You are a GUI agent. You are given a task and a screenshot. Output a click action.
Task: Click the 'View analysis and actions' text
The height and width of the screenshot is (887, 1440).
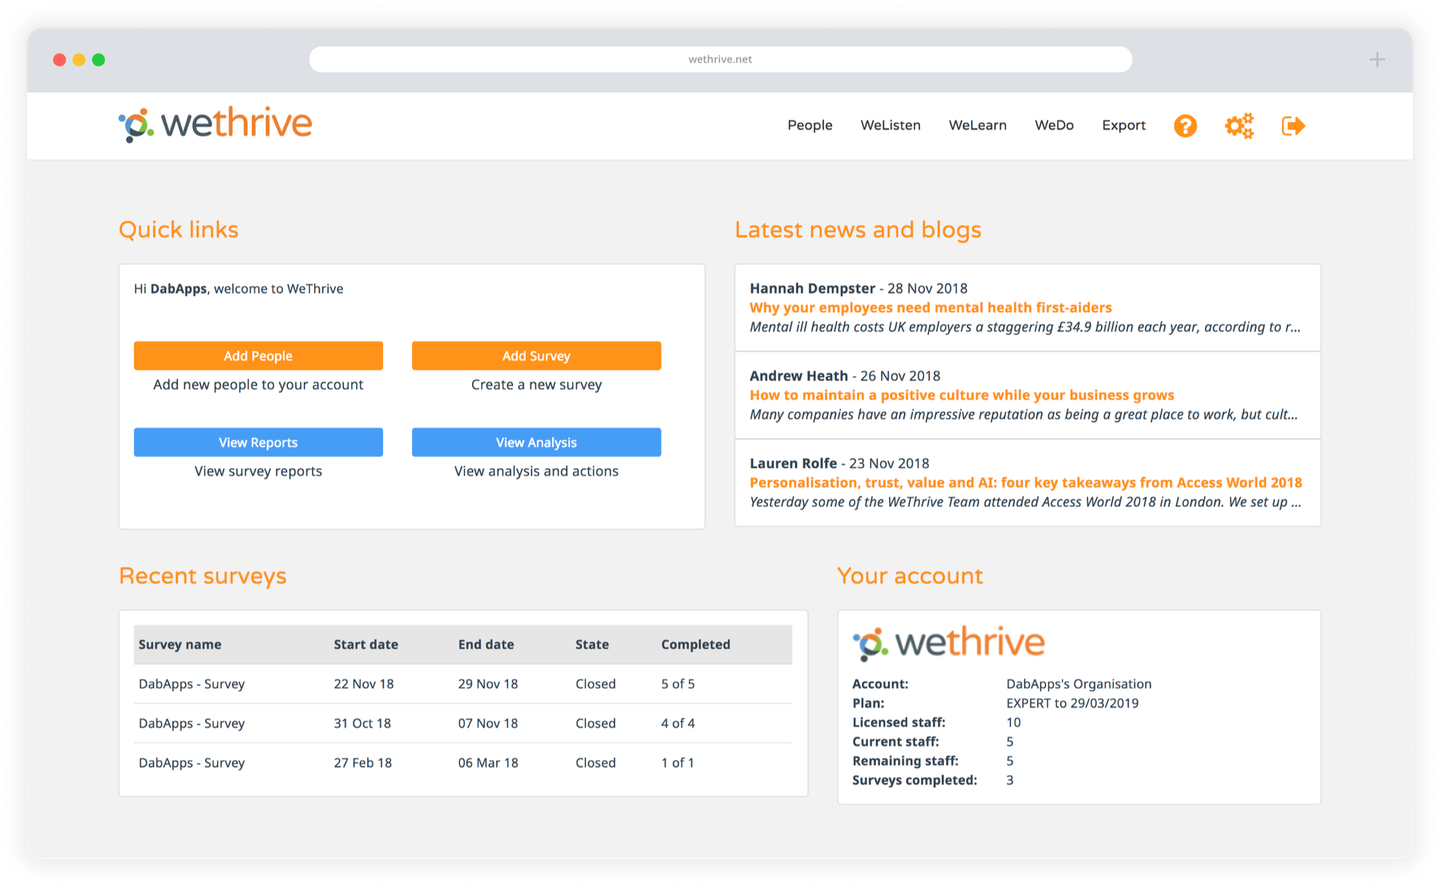(x=536, y=471)
